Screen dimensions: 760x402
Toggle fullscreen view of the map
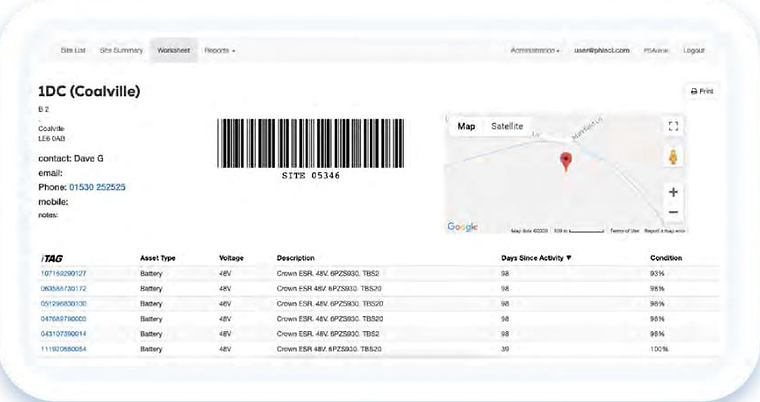click(x=673, y=126)
